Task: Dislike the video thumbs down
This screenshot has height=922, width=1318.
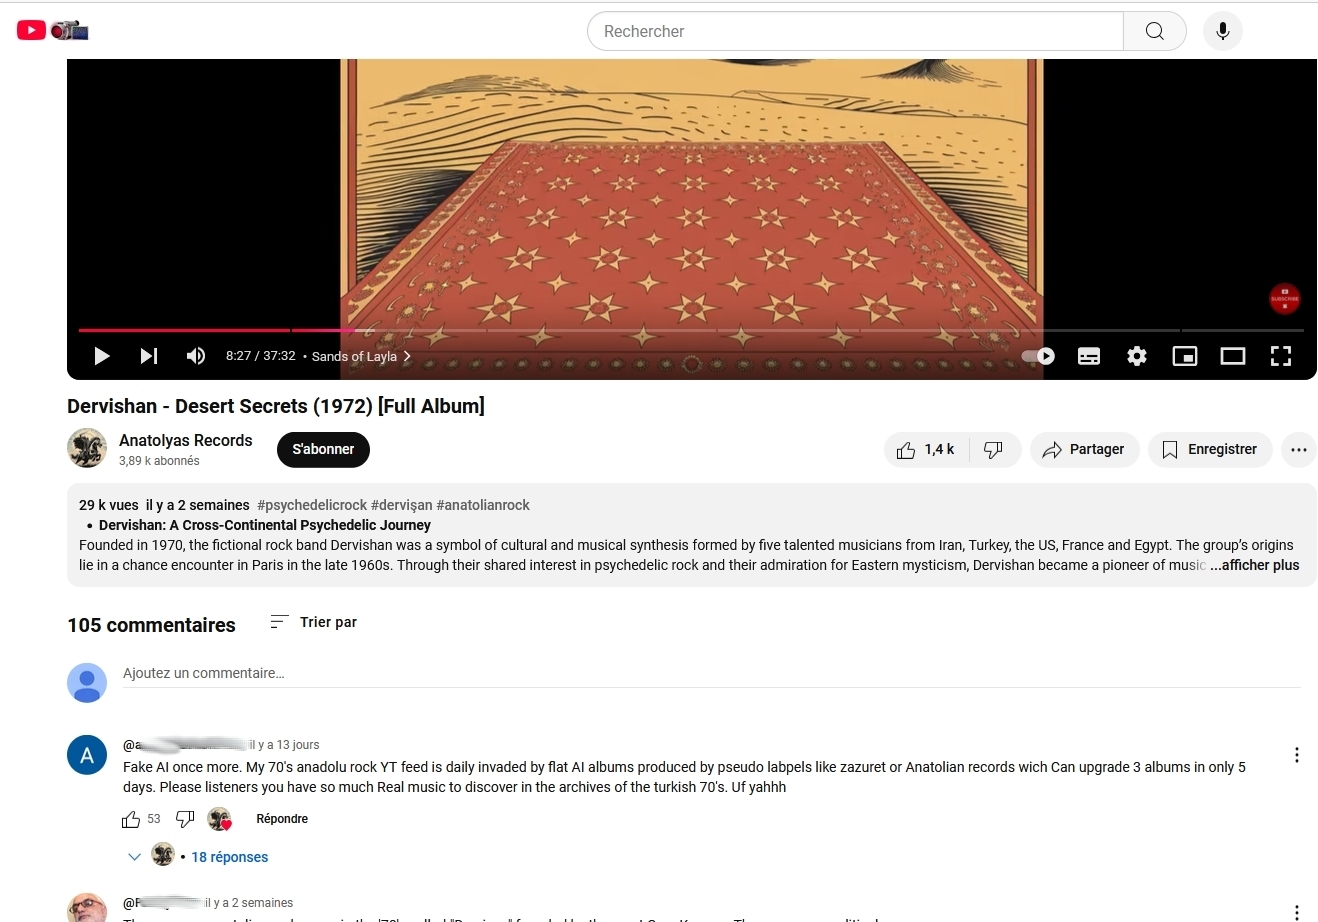Action: pos(993,450)
